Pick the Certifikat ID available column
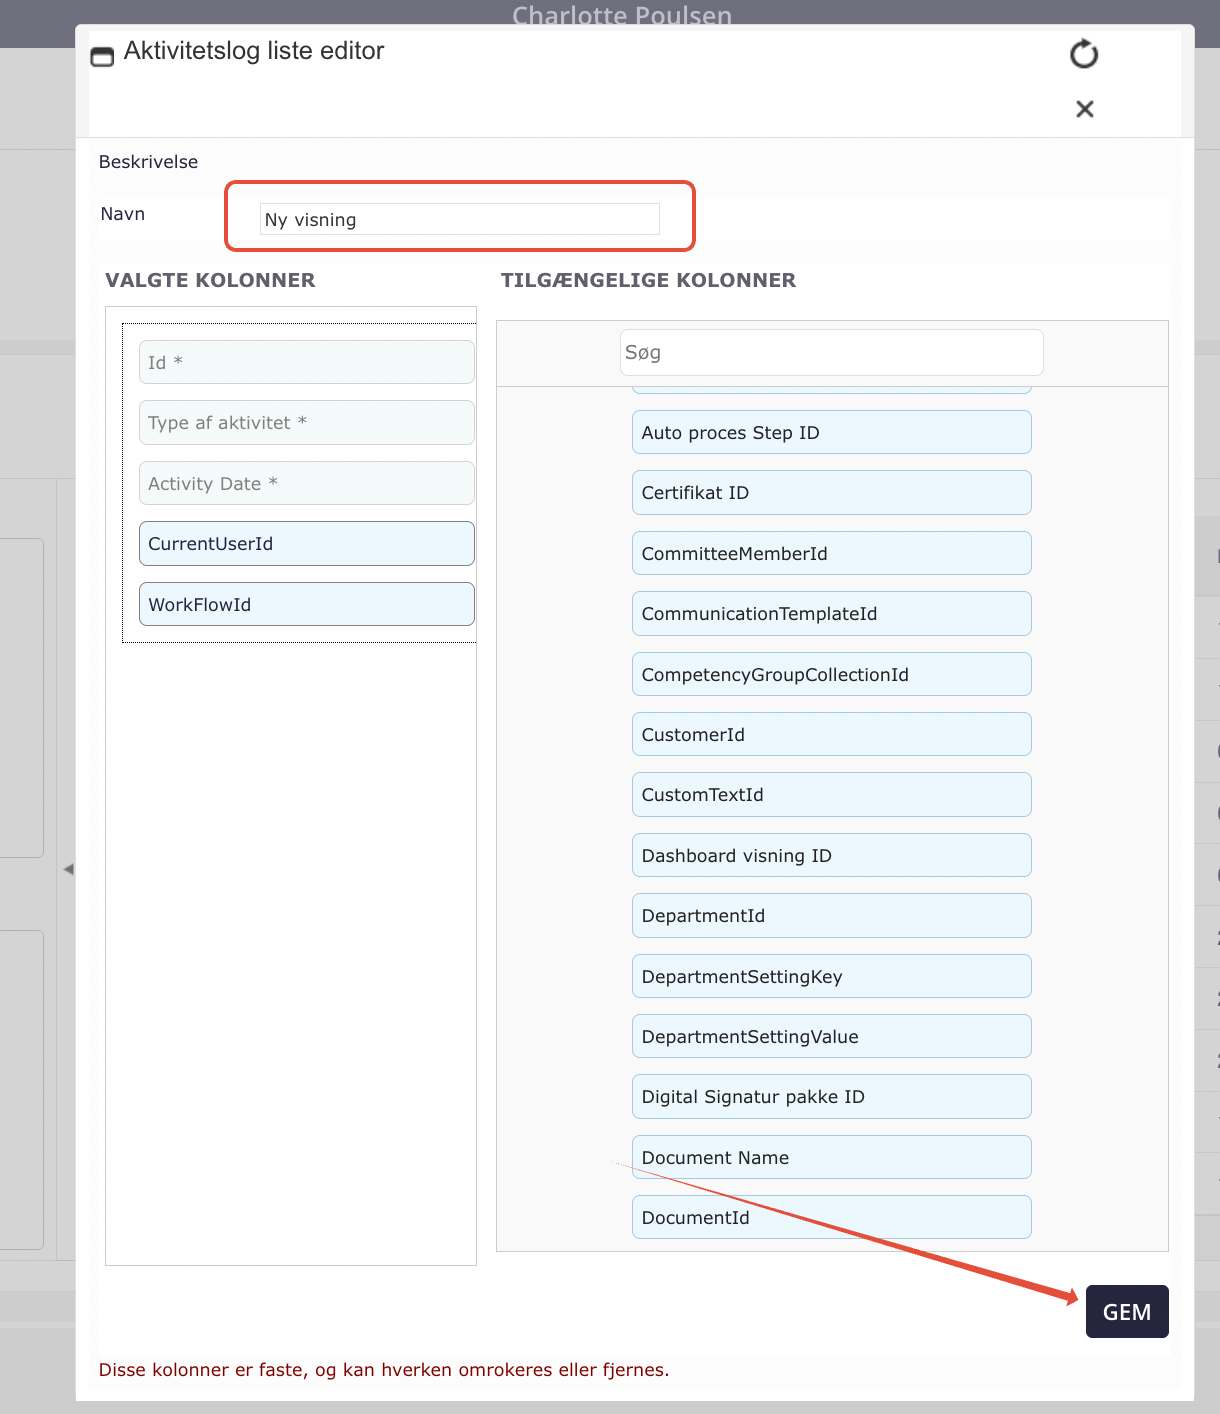This screenshot has height=1414, width=1220. (x=831, y=493)
